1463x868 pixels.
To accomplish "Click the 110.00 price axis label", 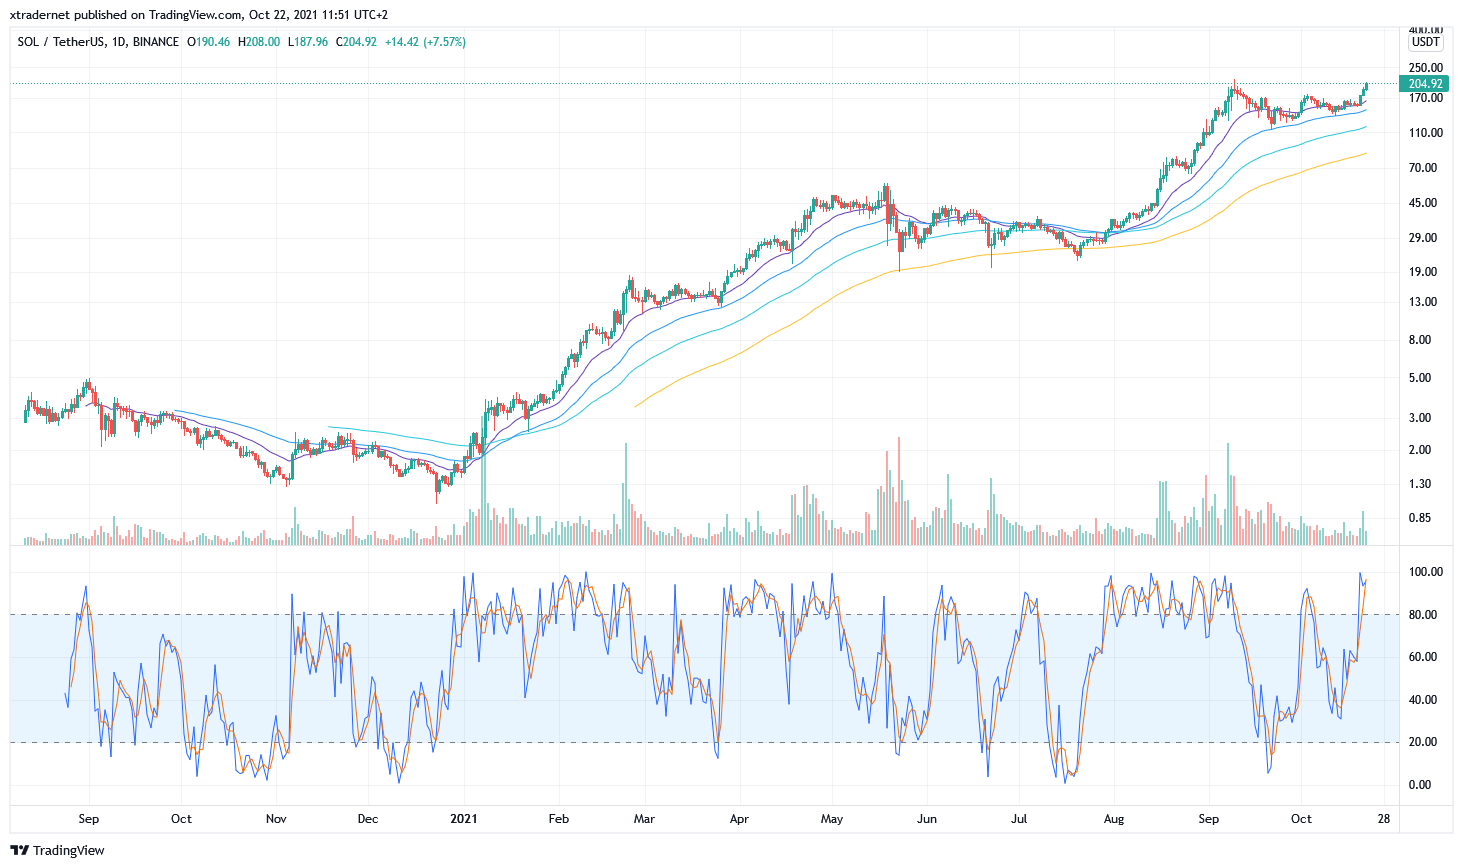I will point(1425,133).
